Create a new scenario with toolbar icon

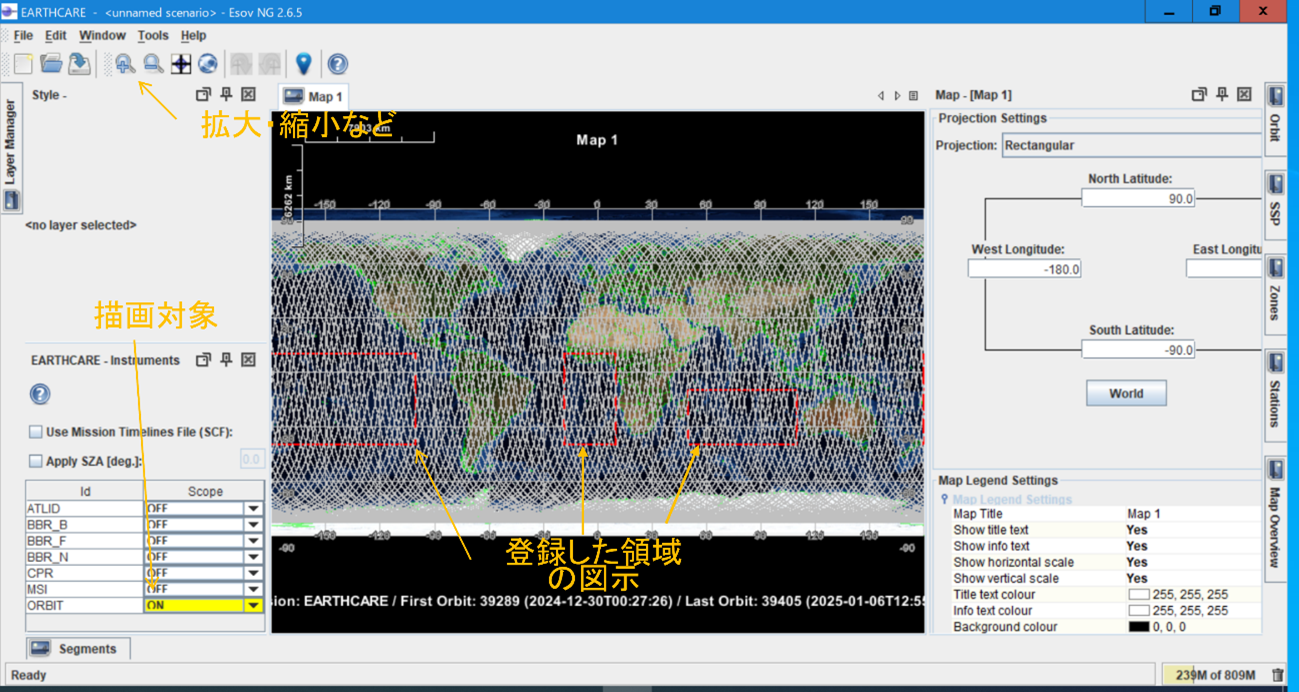[23, 64]
